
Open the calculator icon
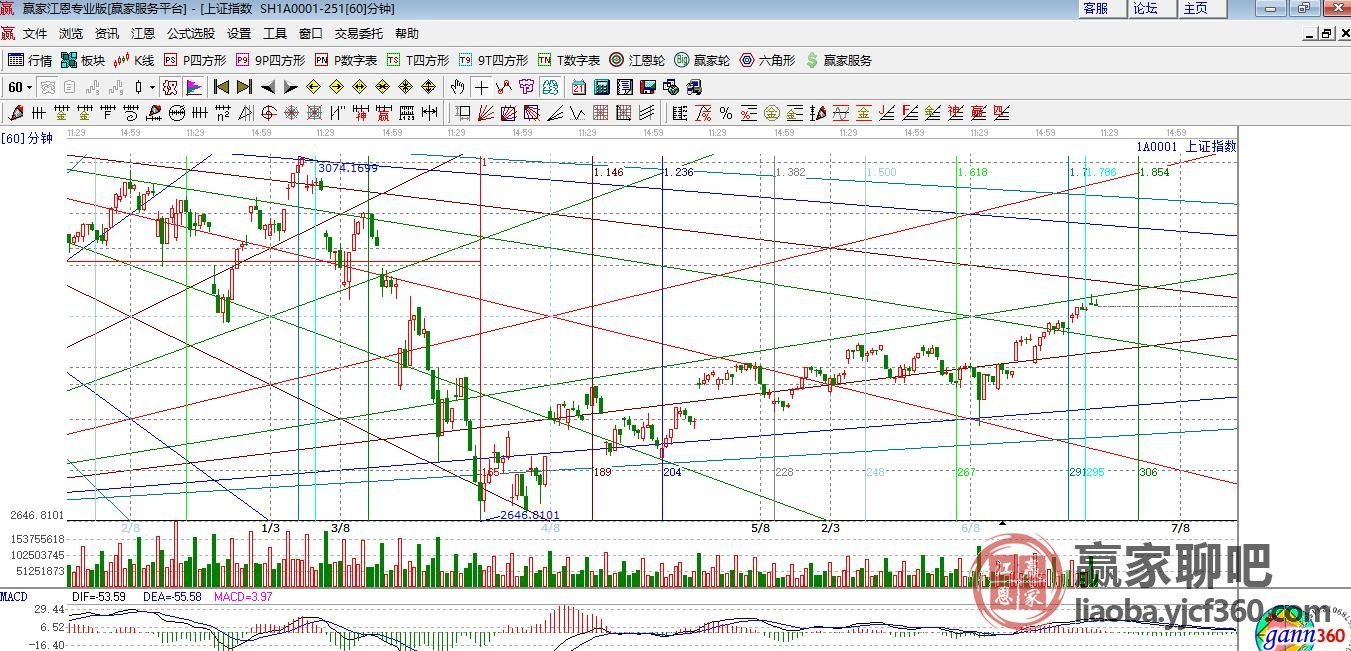coord(602,87)
